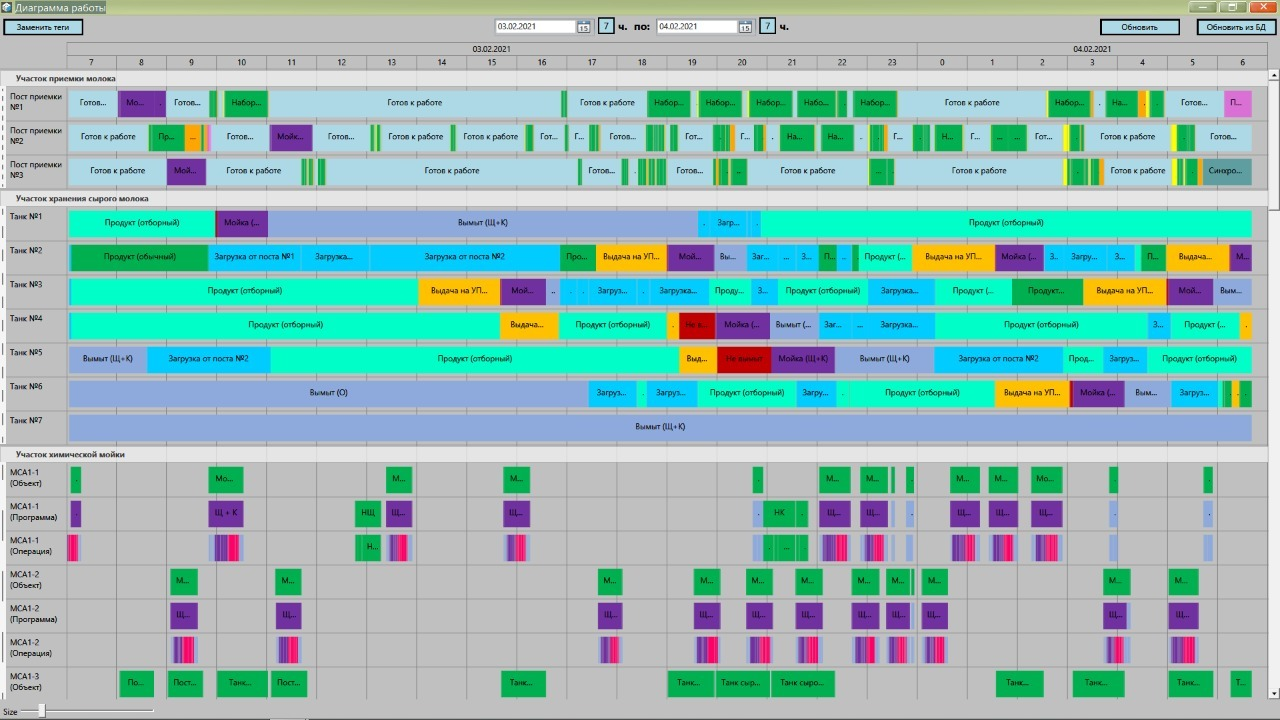This screenshot has height=720, width=1280.
Task: Collapse the Участок приемки молока section header
Action: click(x=66, y=78)
